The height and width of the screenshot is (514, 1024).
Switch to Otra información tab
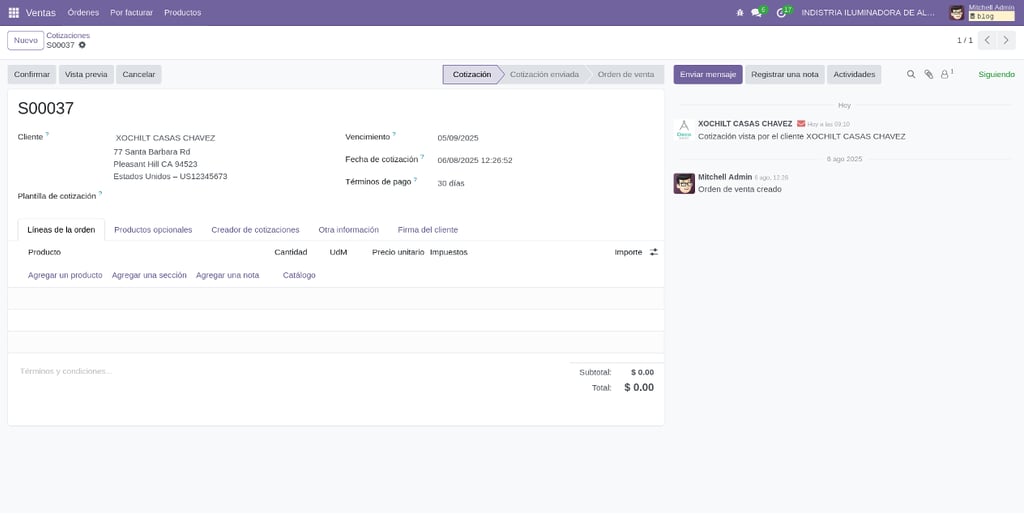349,230
